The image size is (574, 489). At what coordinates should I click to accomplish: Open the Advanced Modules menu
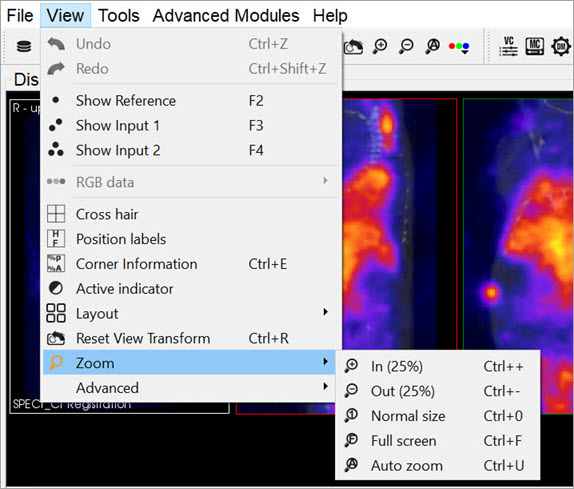[x=226, y=15]
